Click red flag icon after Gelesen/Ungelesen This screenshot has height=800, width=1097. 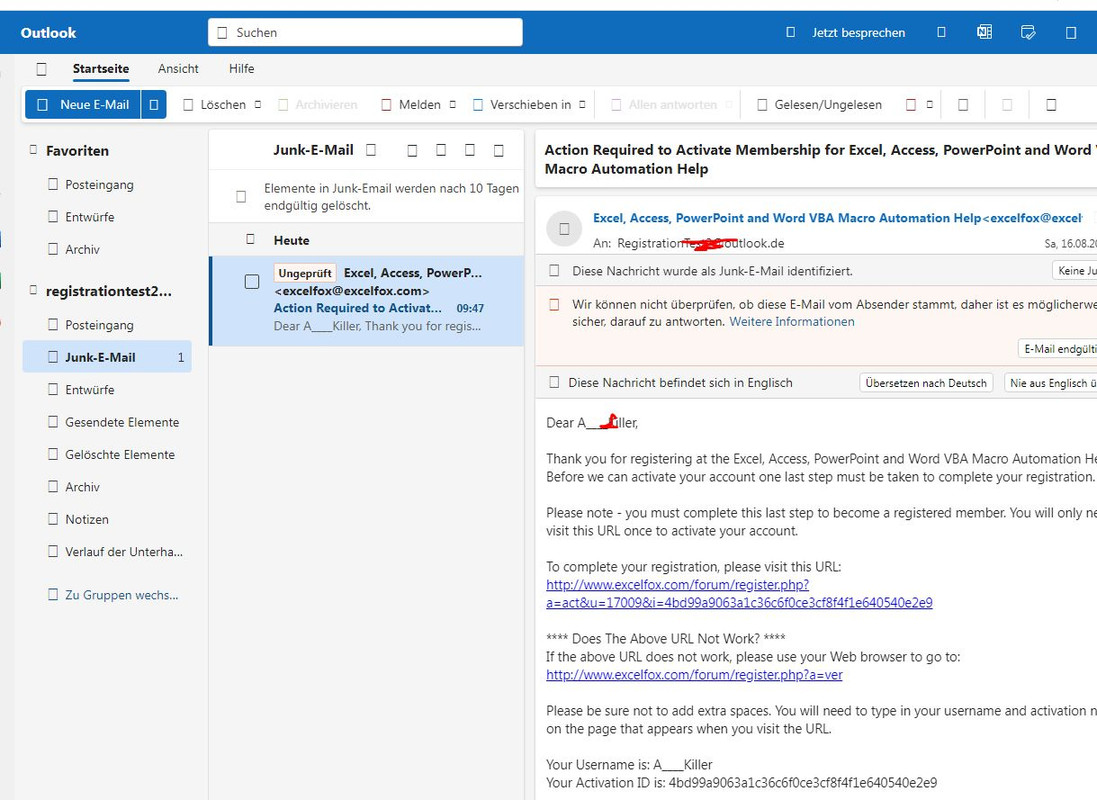[x=911, y=105]
